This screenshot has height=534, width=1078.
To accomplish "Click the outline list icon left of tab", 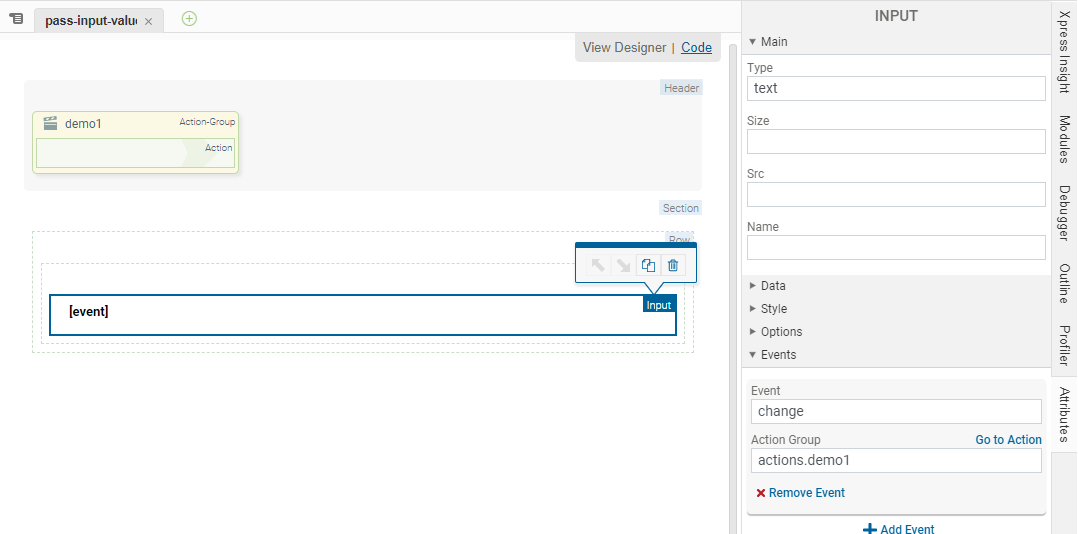I will pyautogui.click(x=16, y=19).
